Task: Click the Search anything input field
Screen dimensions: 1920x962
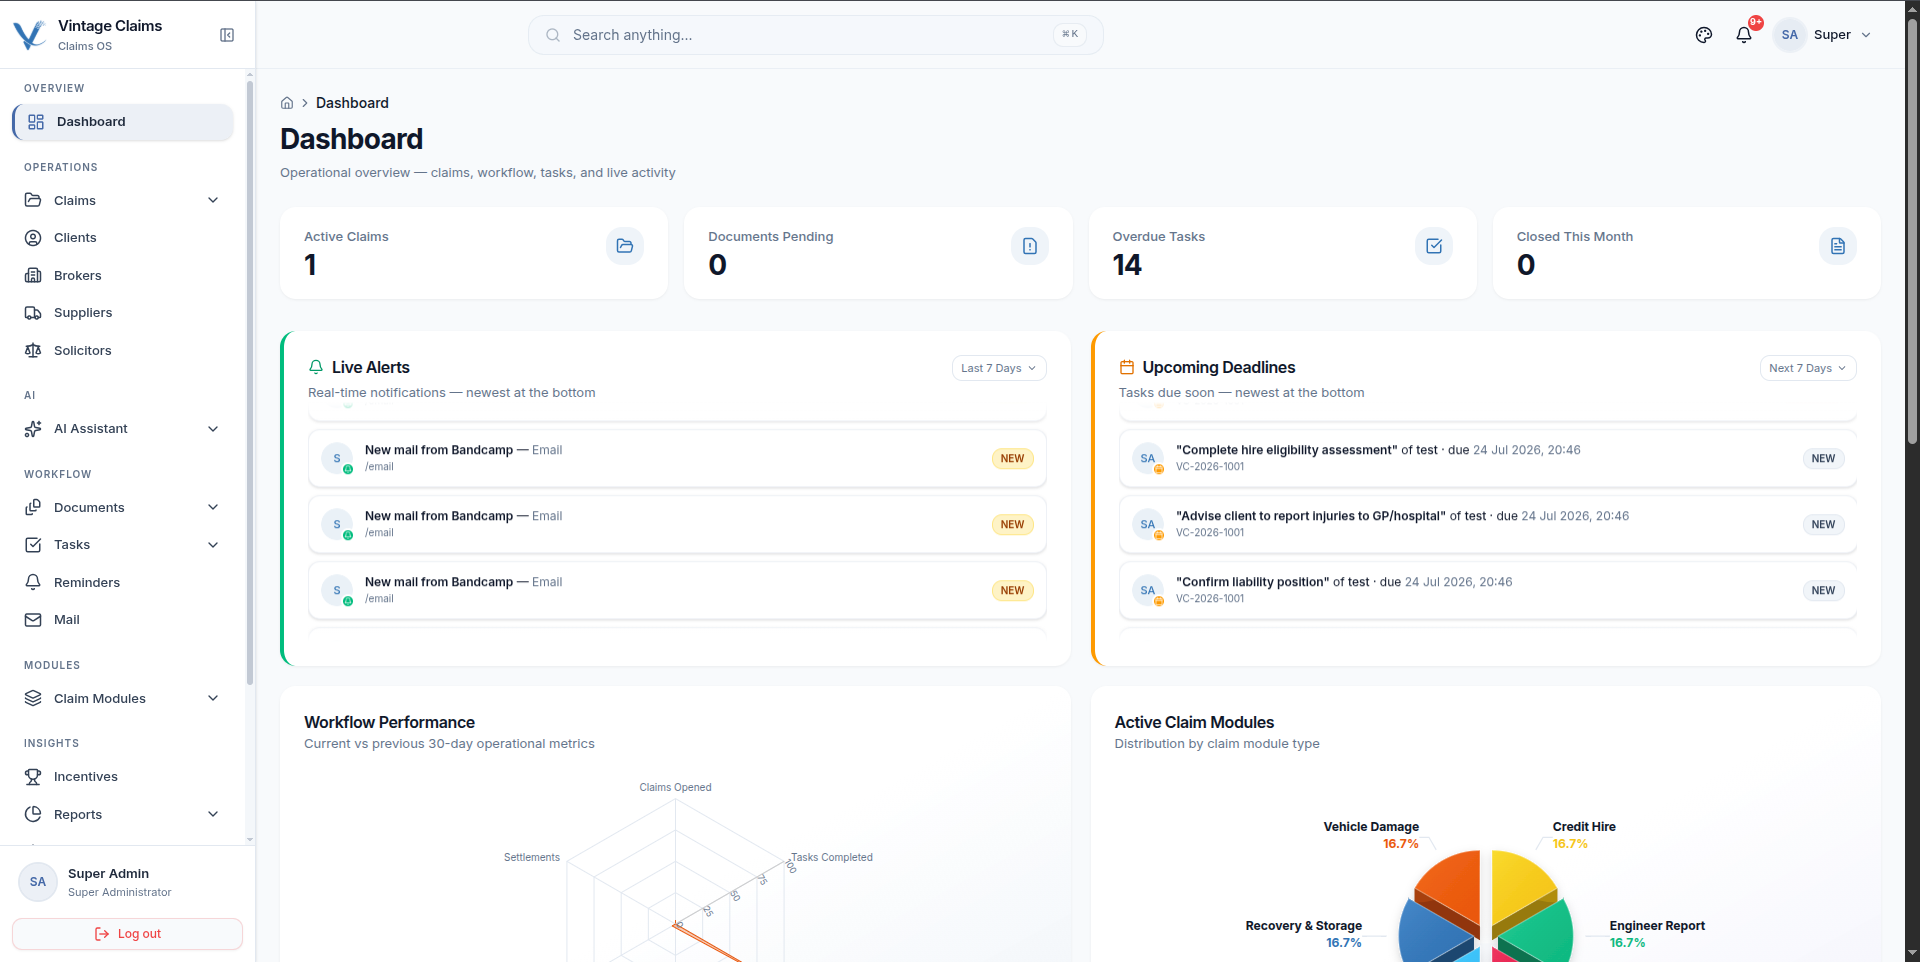Action: [816, 35]
